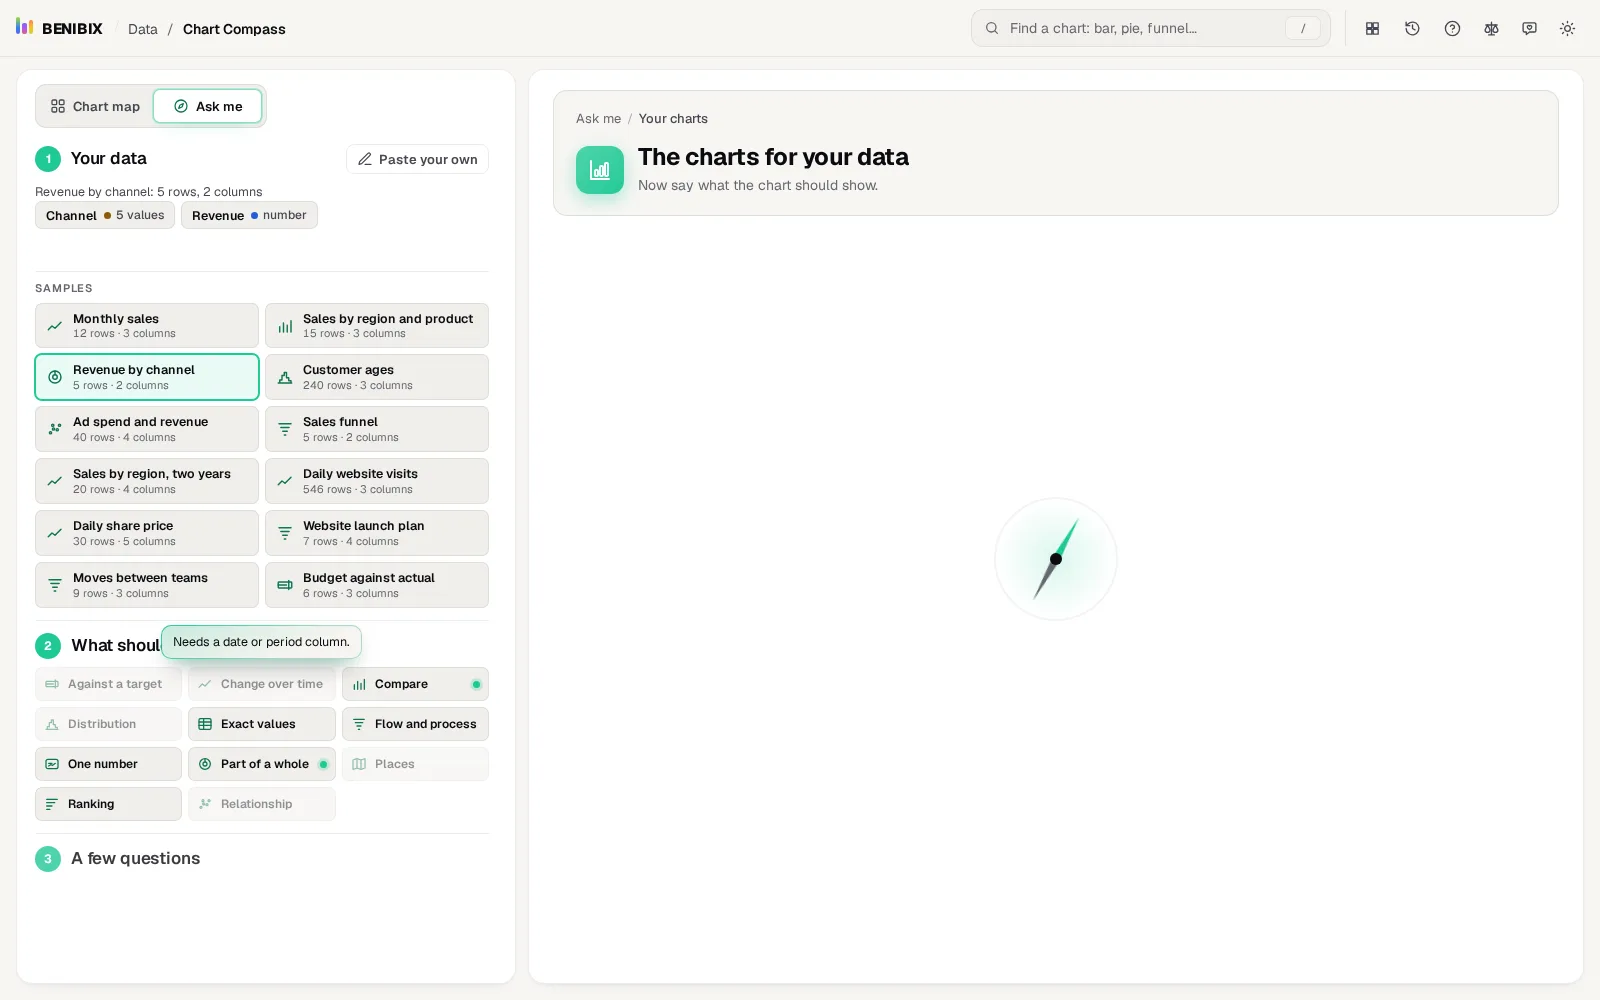This screenshot has height=1000, width=1600.
Task: Select the Moves between teams sample
Action: coord(147,585)
